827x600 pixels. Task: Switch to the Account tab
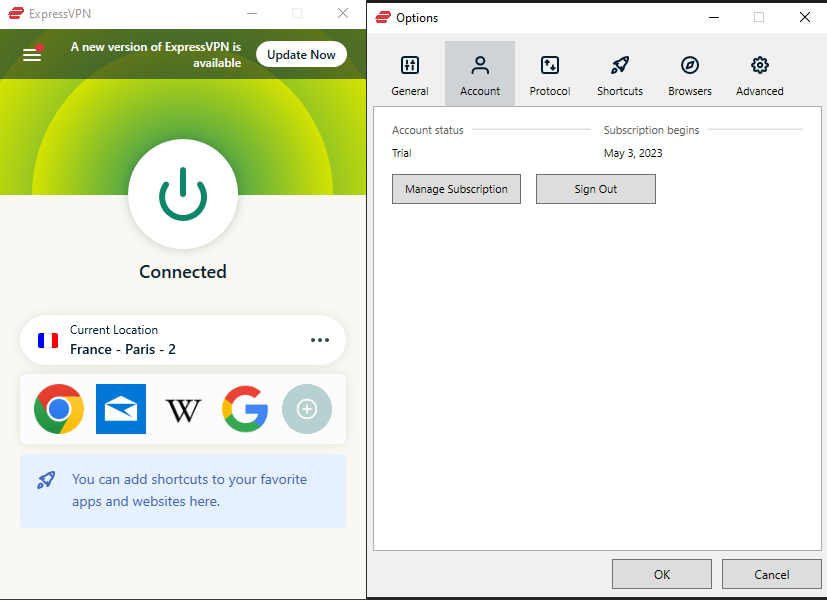[x=480, y=74]
